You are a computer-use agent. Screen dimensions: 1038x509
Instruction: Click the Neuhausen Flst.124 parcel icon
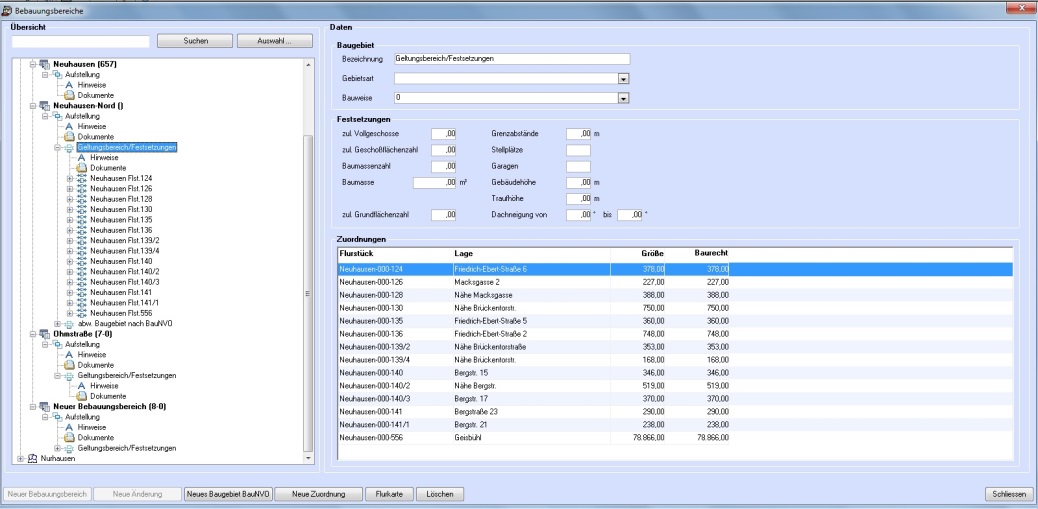click(82, 178)
